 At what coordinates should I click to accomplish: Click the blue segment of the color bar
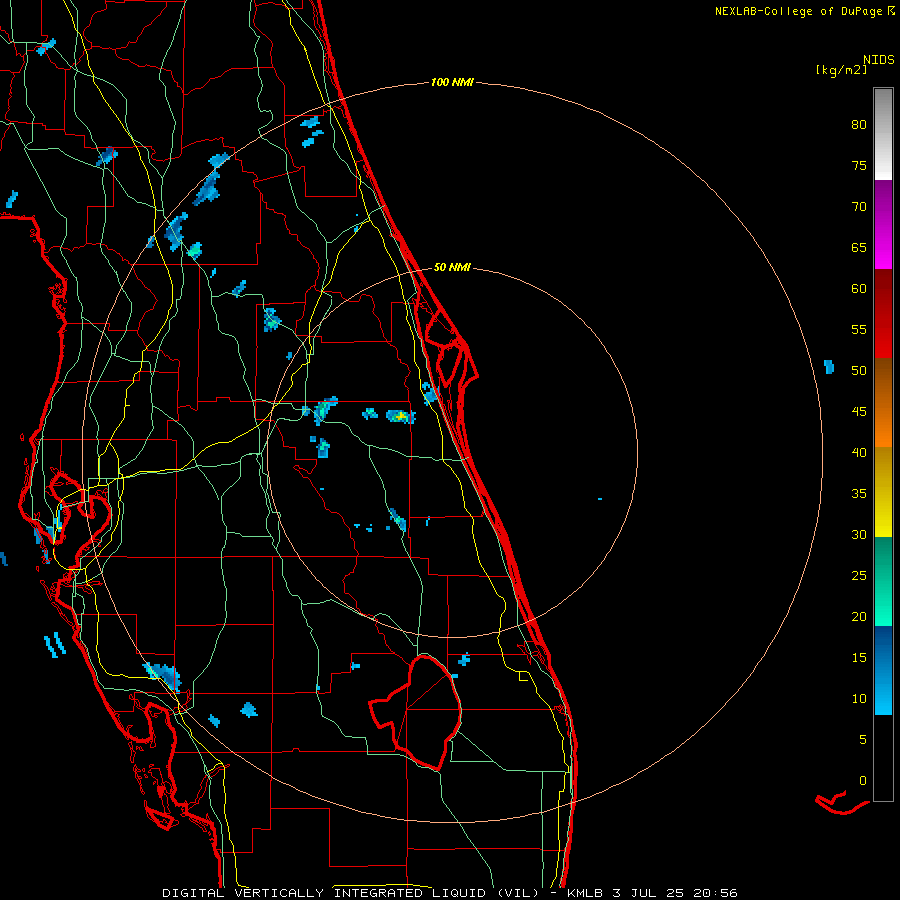pos(883,670)
